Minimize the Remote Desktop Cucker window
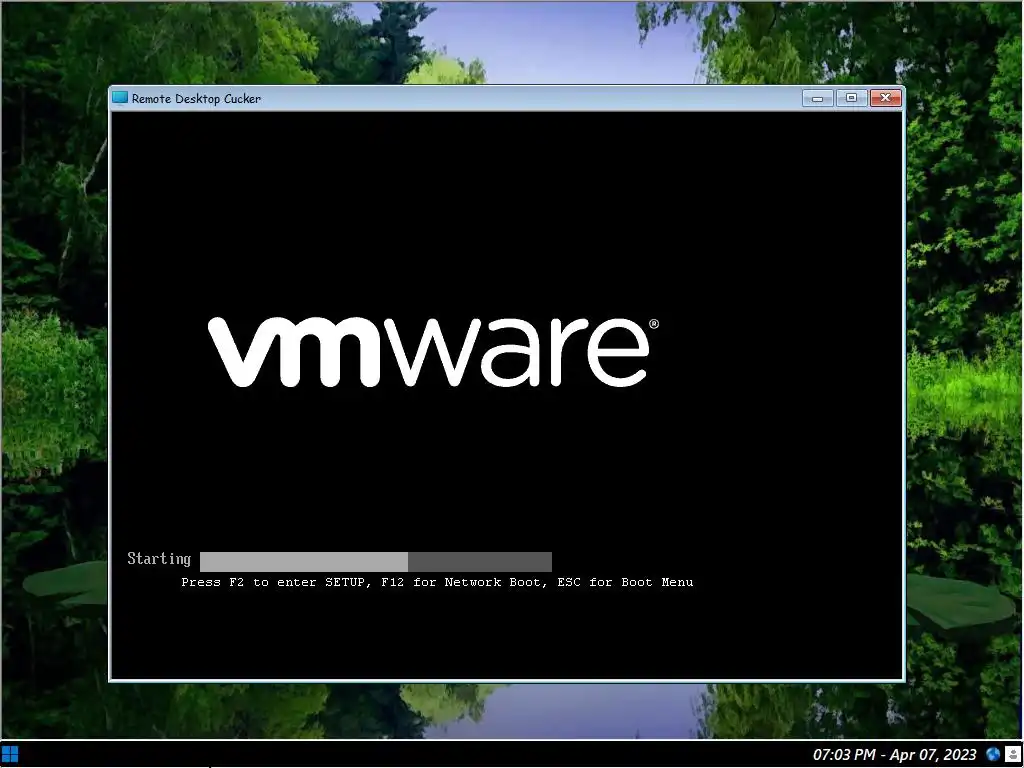The image size is (1024, 768). click(818, 98)
